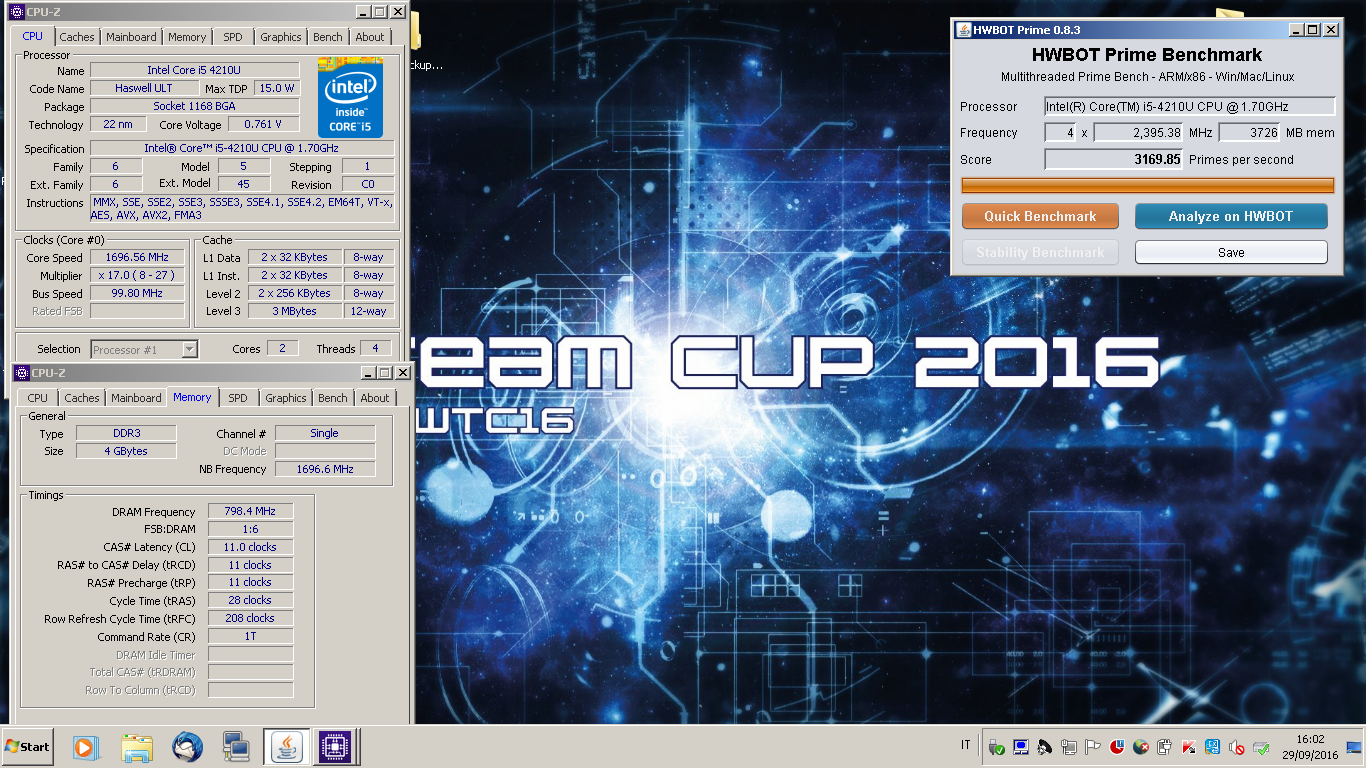The image size is (1366, 768).
Task: Open the Action Center flag icon
Action: coord(1093,747)
